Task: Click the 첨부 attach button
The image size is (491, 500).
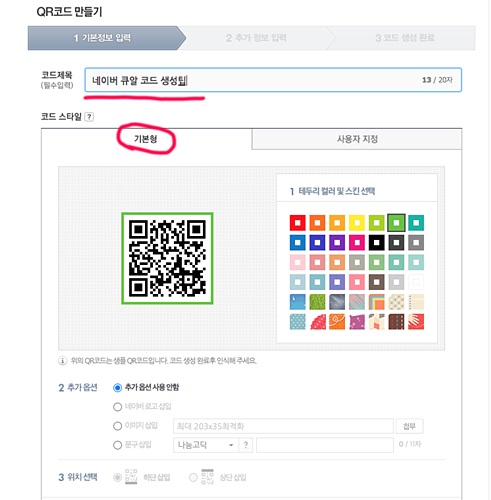Action: [409, 426]
